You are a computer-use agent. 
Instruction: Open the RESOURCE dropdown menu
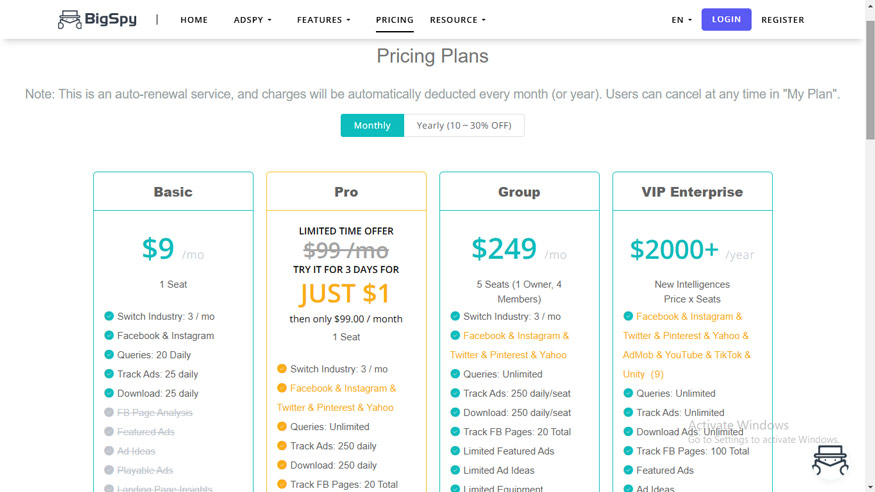(458, 20)
